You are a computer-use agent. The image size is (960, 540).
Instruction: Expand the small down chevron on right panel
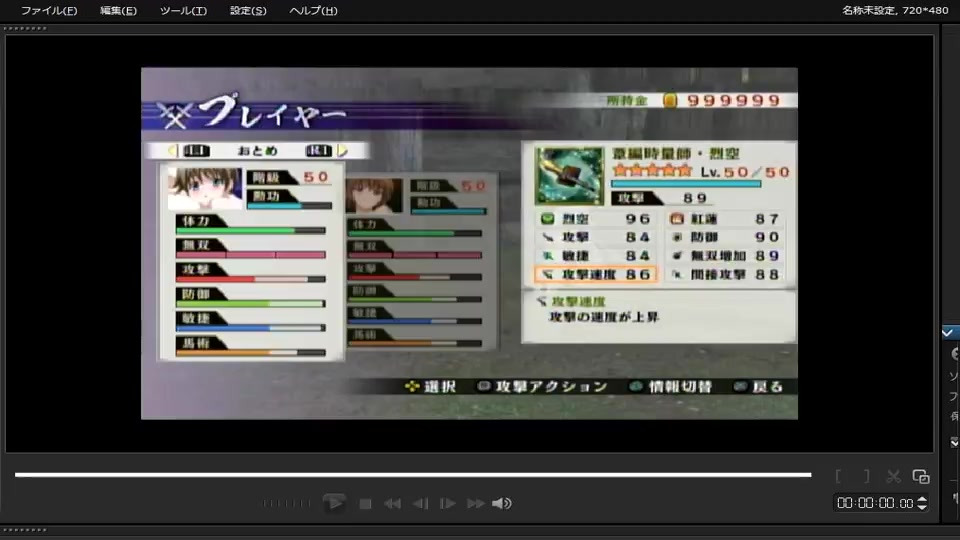coord(954,442)
